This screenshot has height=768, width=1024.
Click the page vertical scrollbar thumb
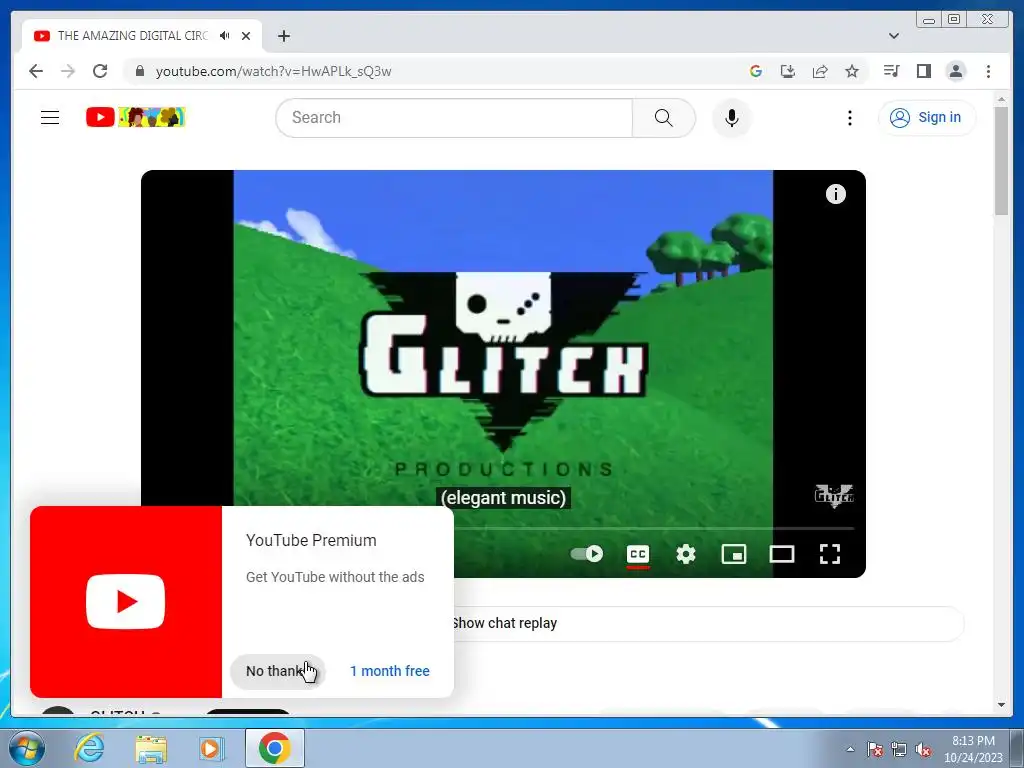(1001, 160)
